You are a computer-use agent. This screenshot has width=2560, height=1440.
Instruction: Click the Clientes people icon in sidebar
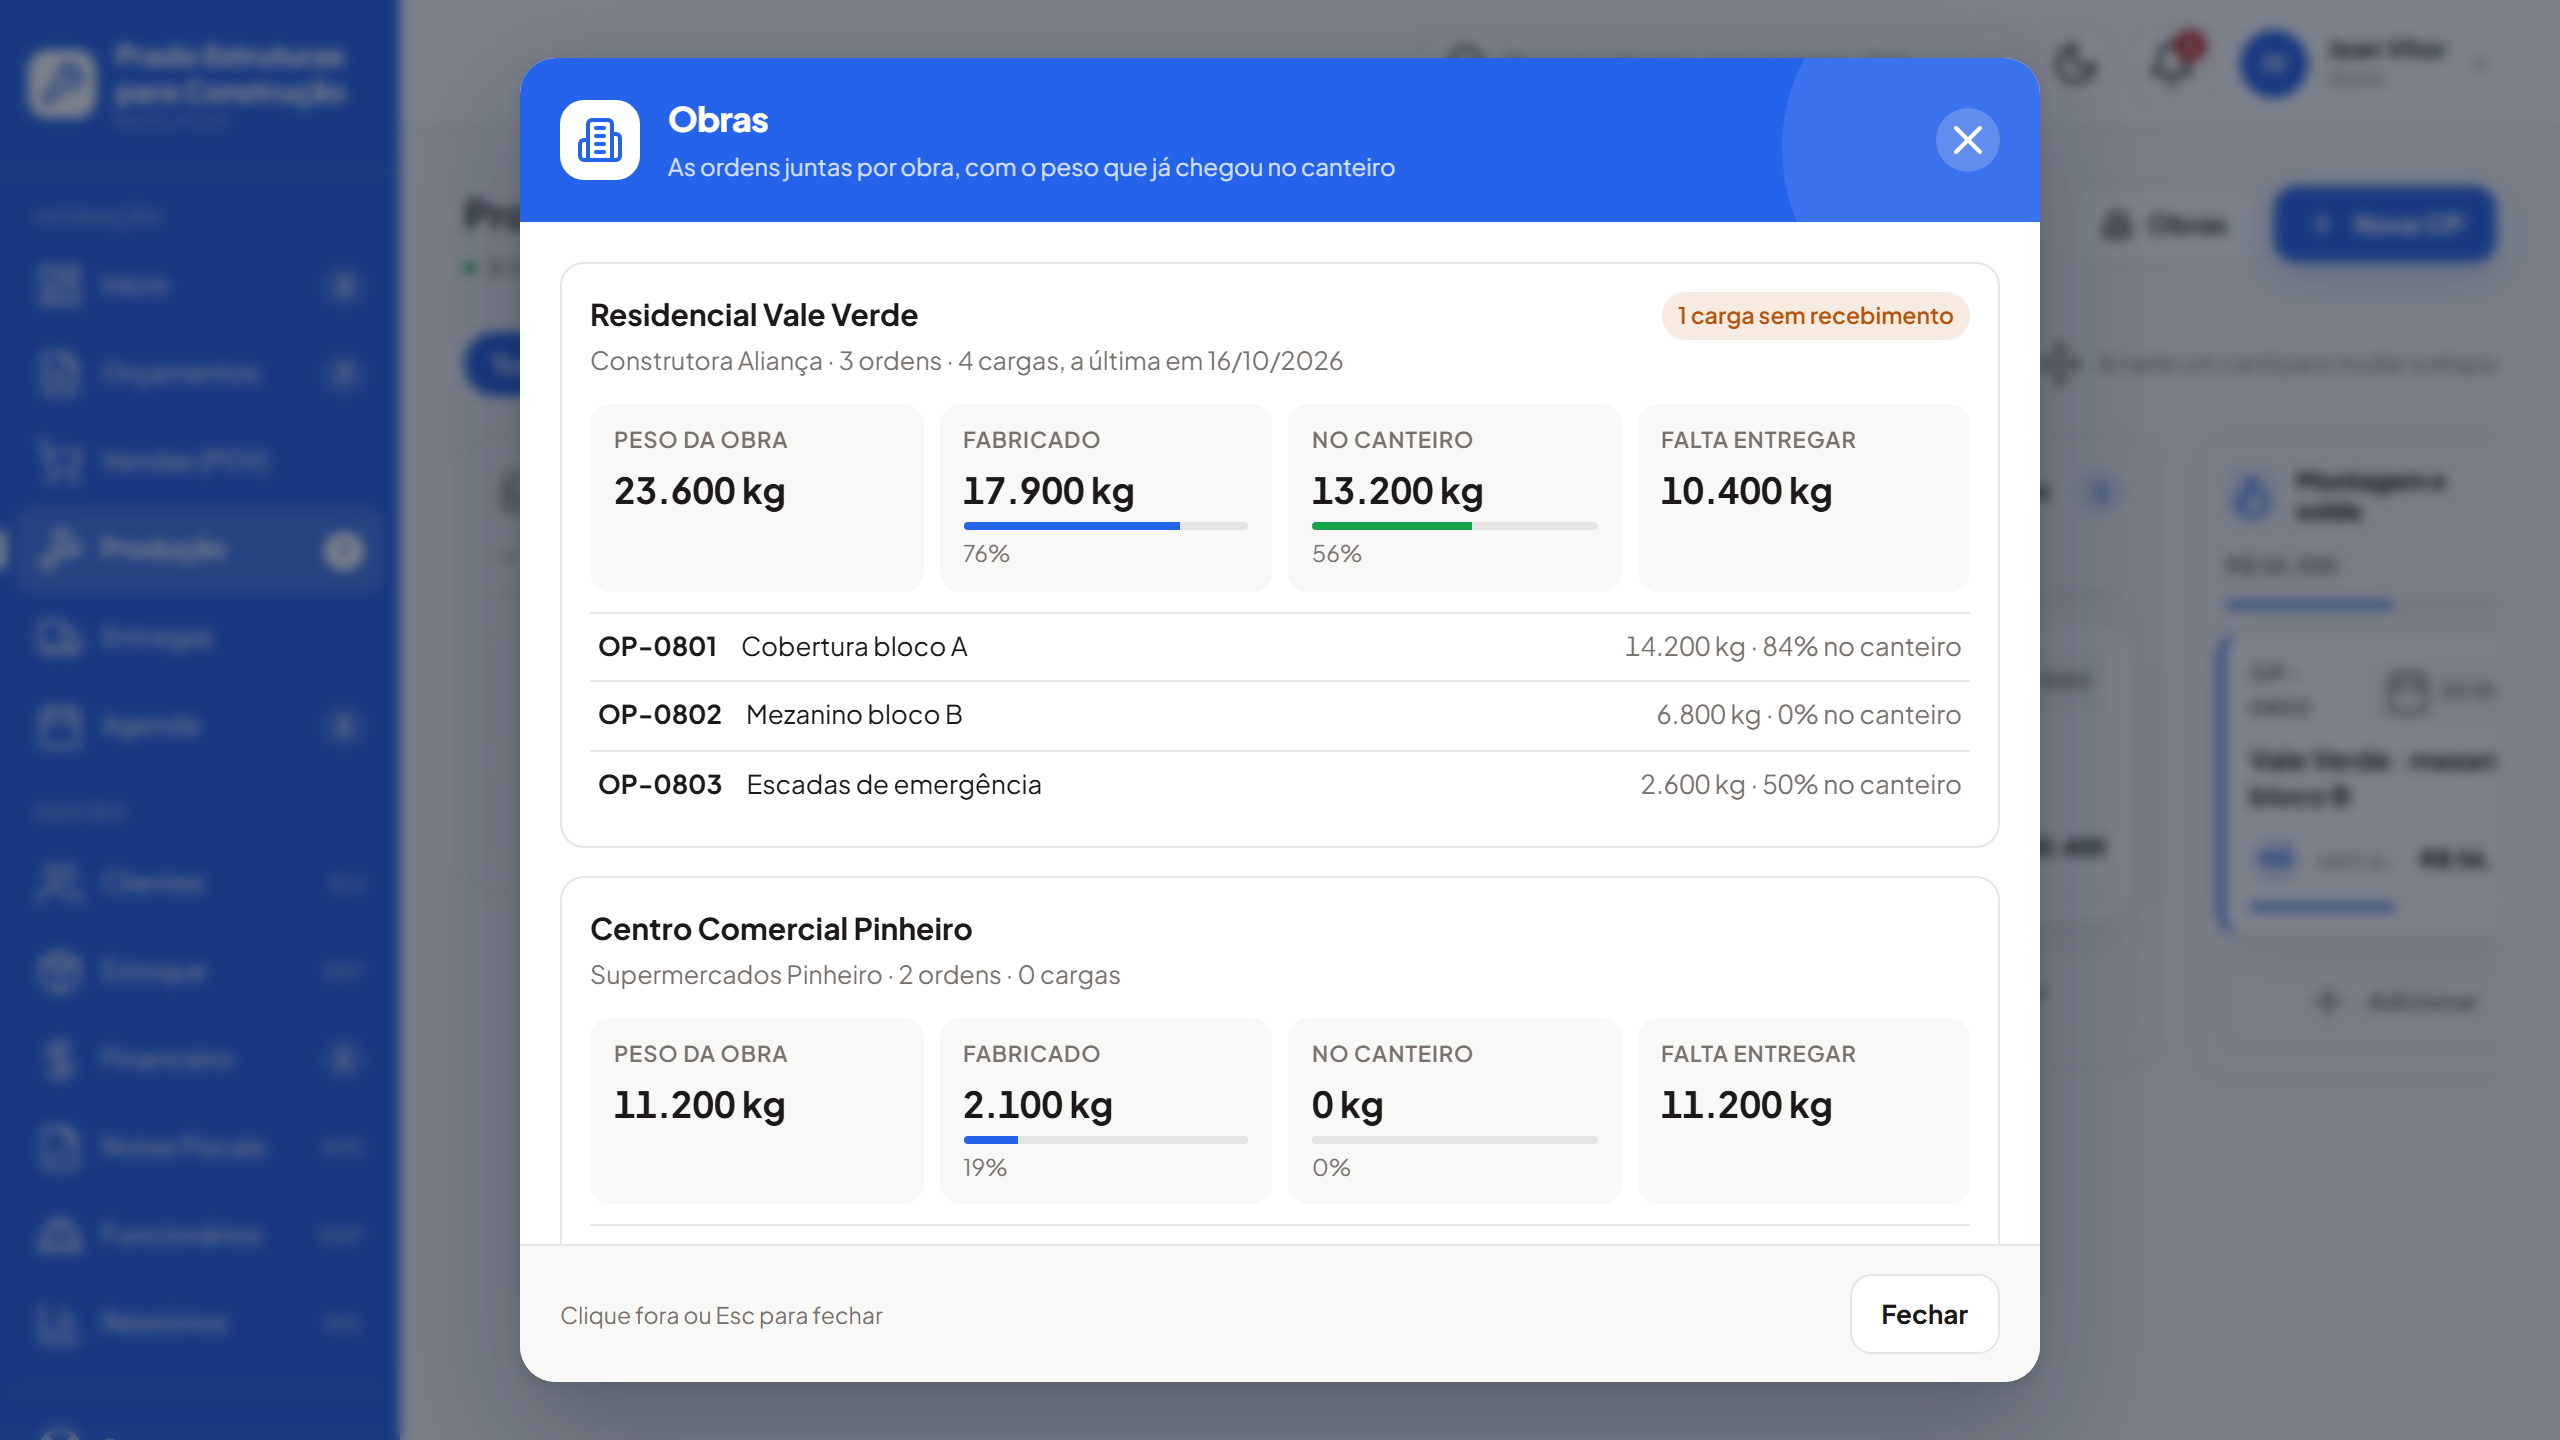point(61,883)
